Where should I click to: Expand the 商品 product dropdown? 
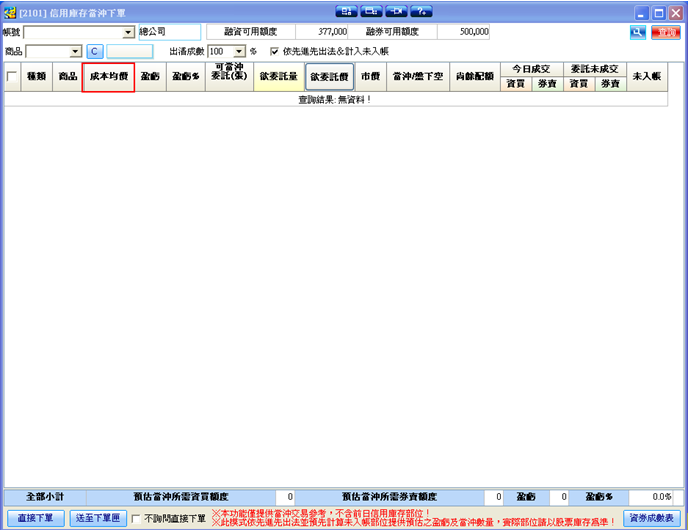pyautogui.click(x=76, y=51)
